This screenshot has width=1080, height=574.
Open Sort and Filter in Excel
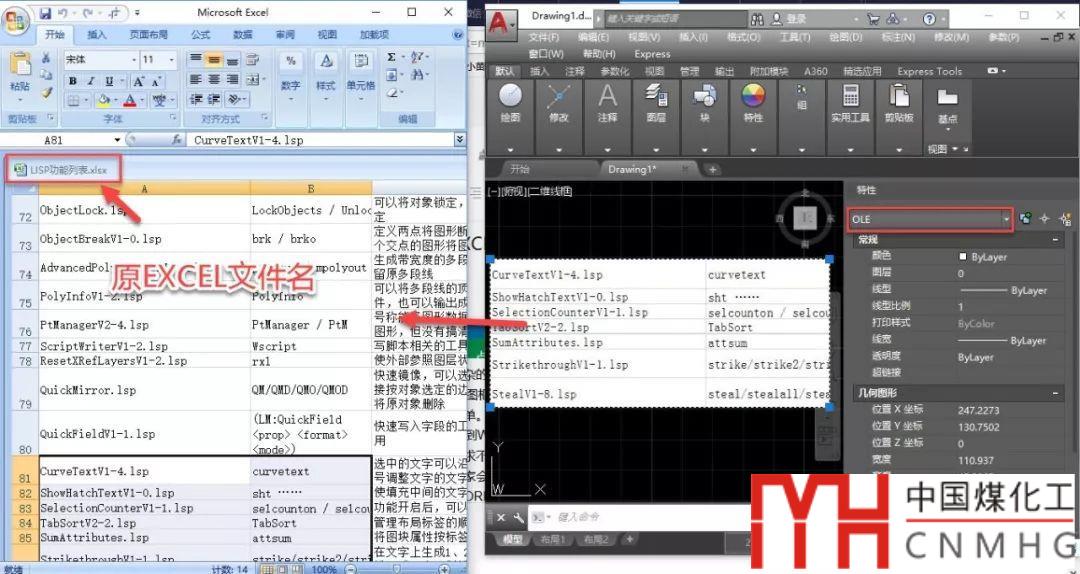click(x=417, y=58)
